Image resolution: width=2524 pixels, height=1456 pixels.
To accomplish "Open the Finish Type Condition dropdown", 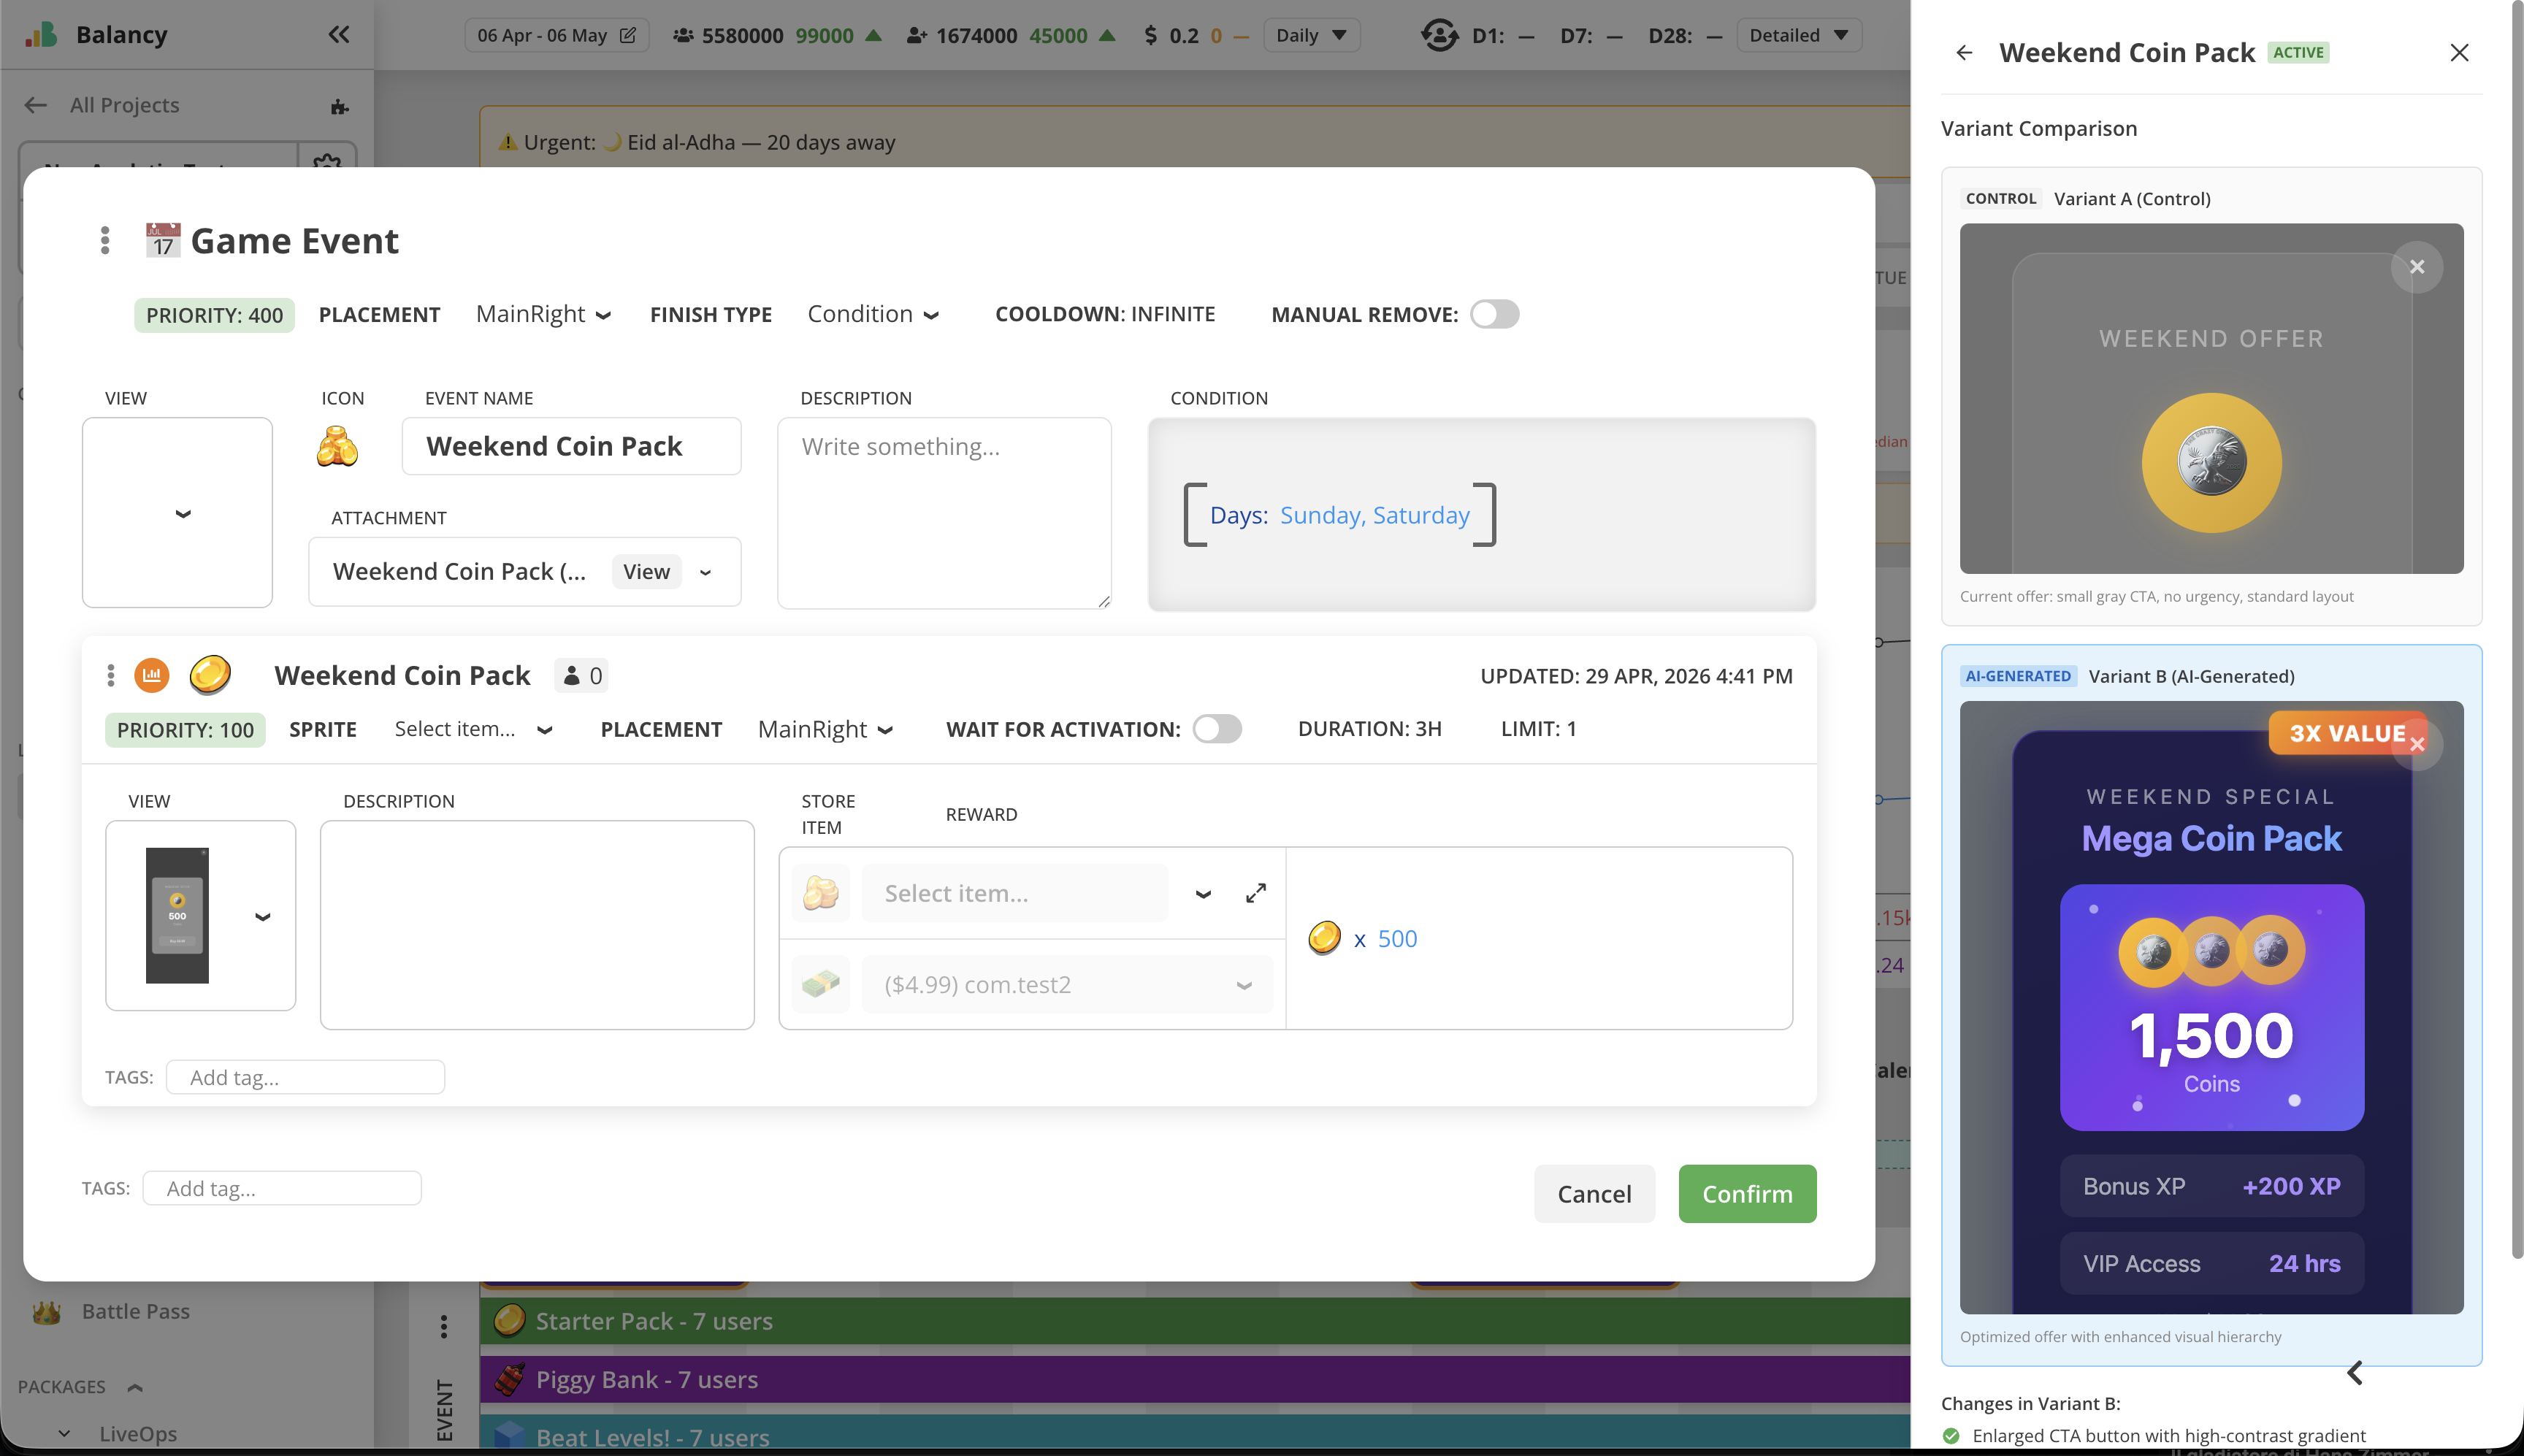I will (873, 314).
